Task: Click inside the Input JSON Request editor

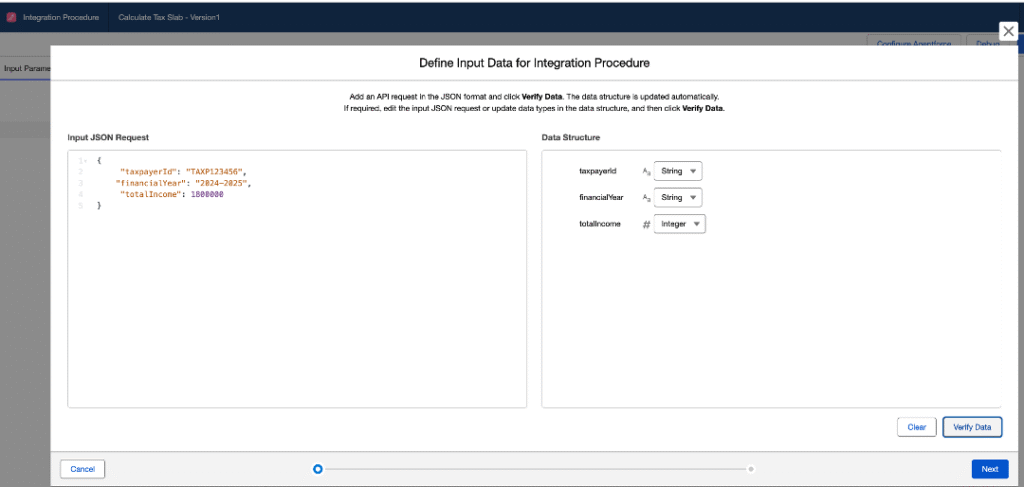Action: (297, 279)
